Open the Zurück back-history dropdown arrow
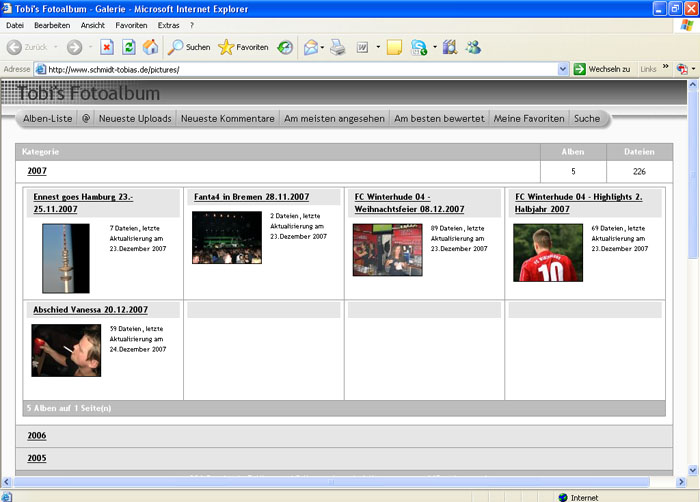This screenshot has width=700, height=502. click(55, 47)
